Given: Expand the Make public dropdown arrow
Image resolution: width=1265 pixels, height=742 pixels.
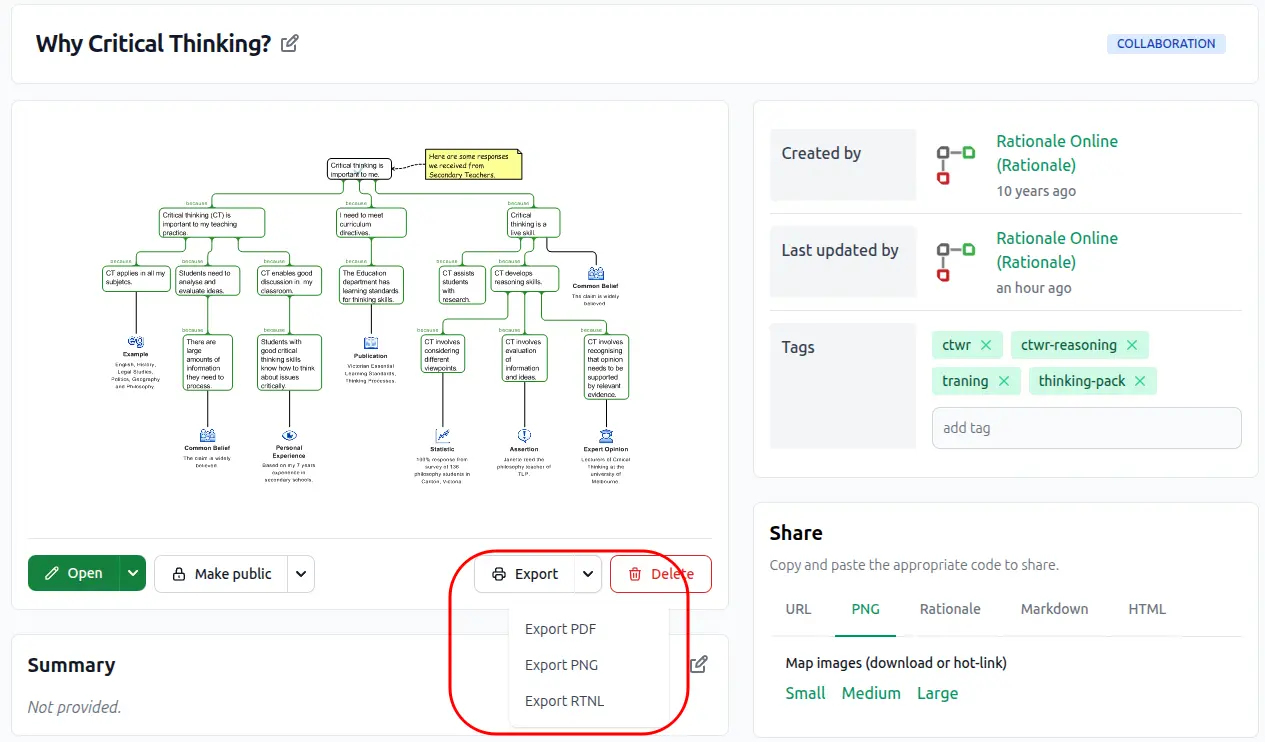Looking at the screenshot, I should (x=302, y=574).
